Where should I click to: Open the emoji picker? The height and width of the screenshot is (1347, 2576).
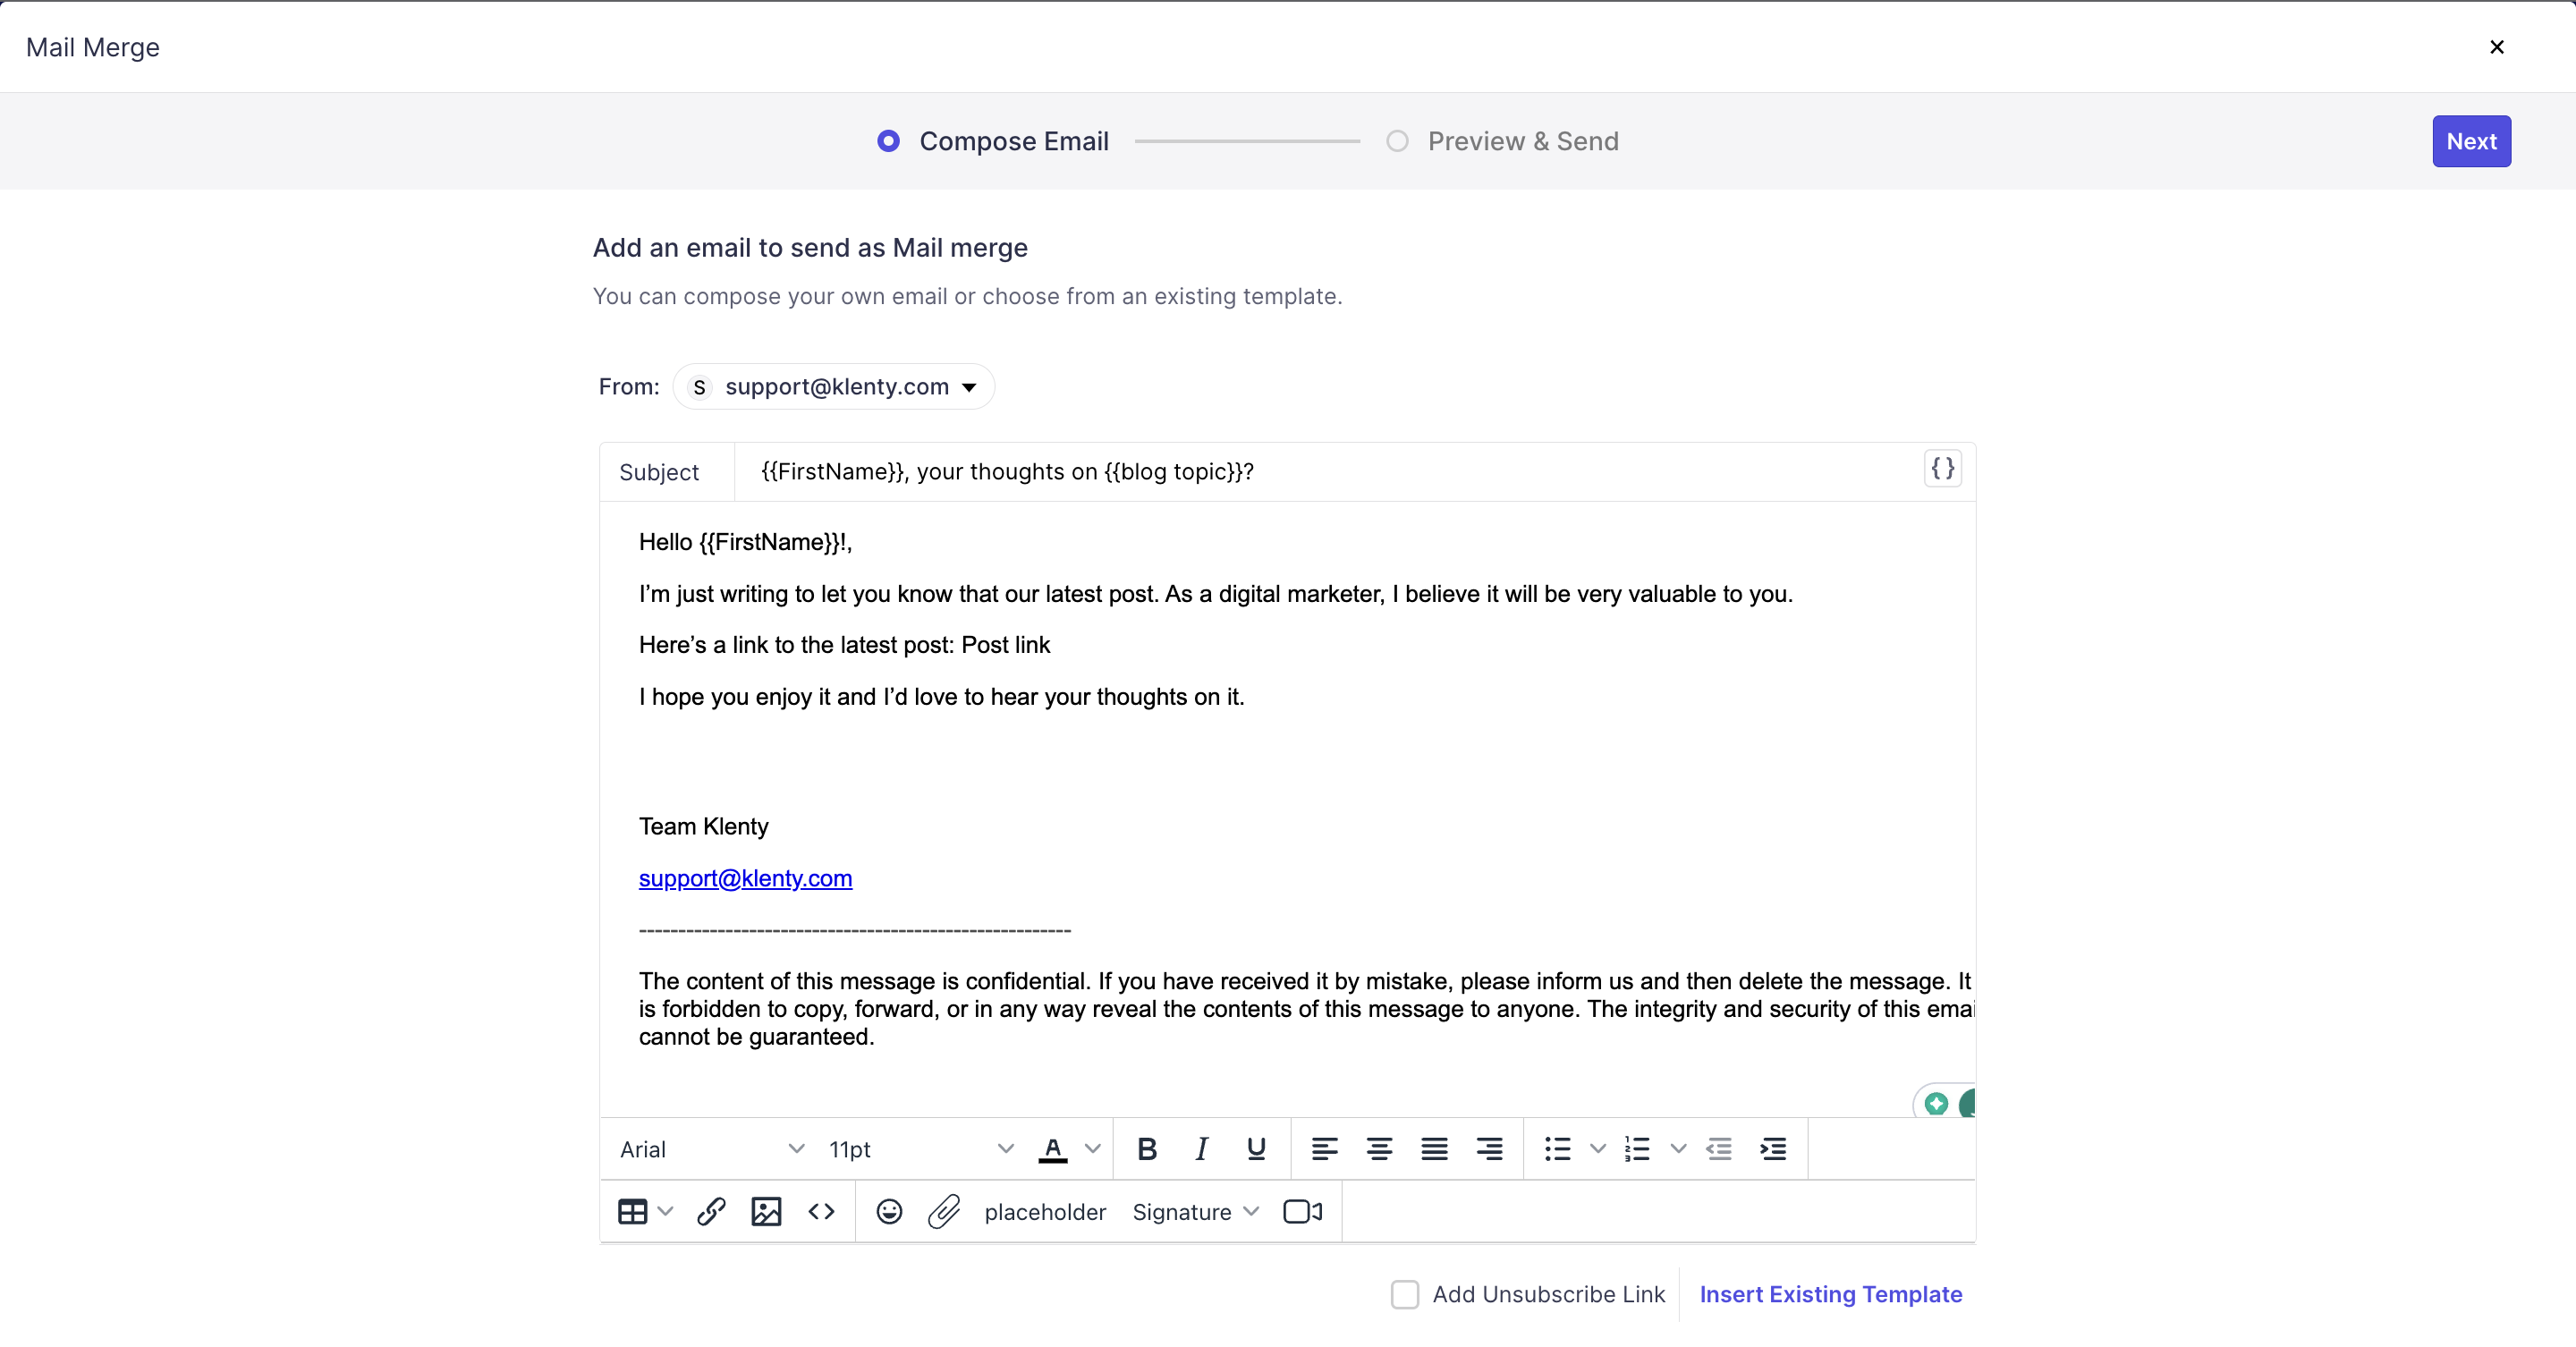889,1212
